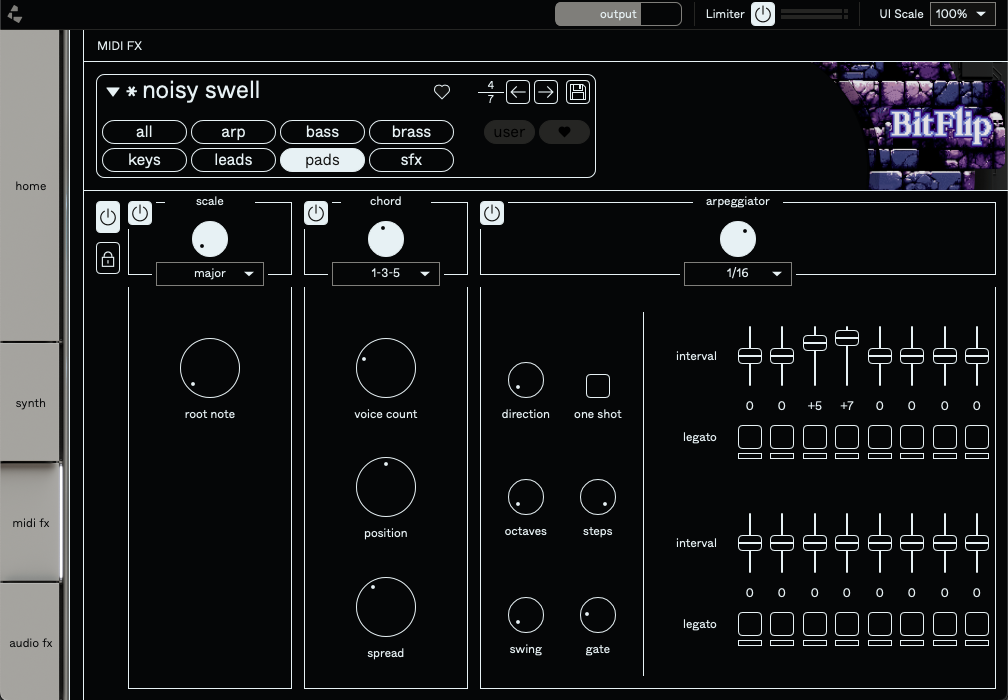
Task: Toggle the last top-row legato step
Action: 976,437
